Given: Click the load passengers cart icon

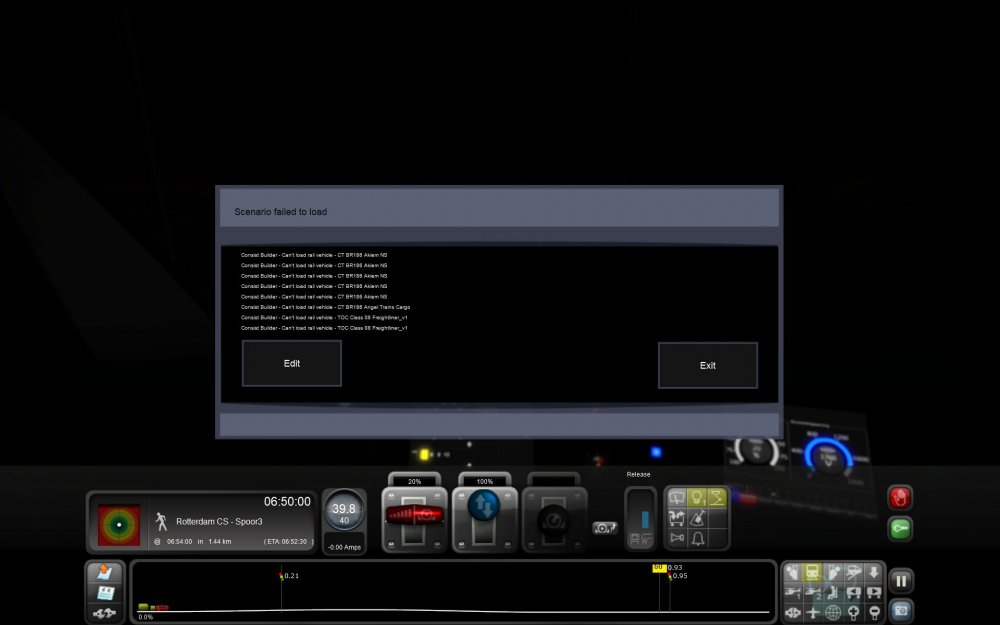Looking at the screenshot, I should tap(675, 518).
